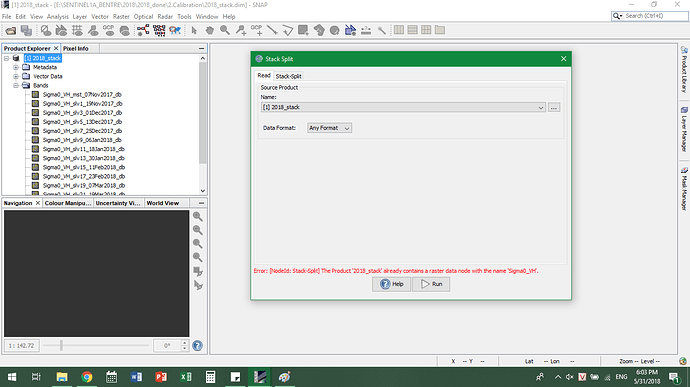Tile windows evenly using grid icon

[x=426, y=30]
